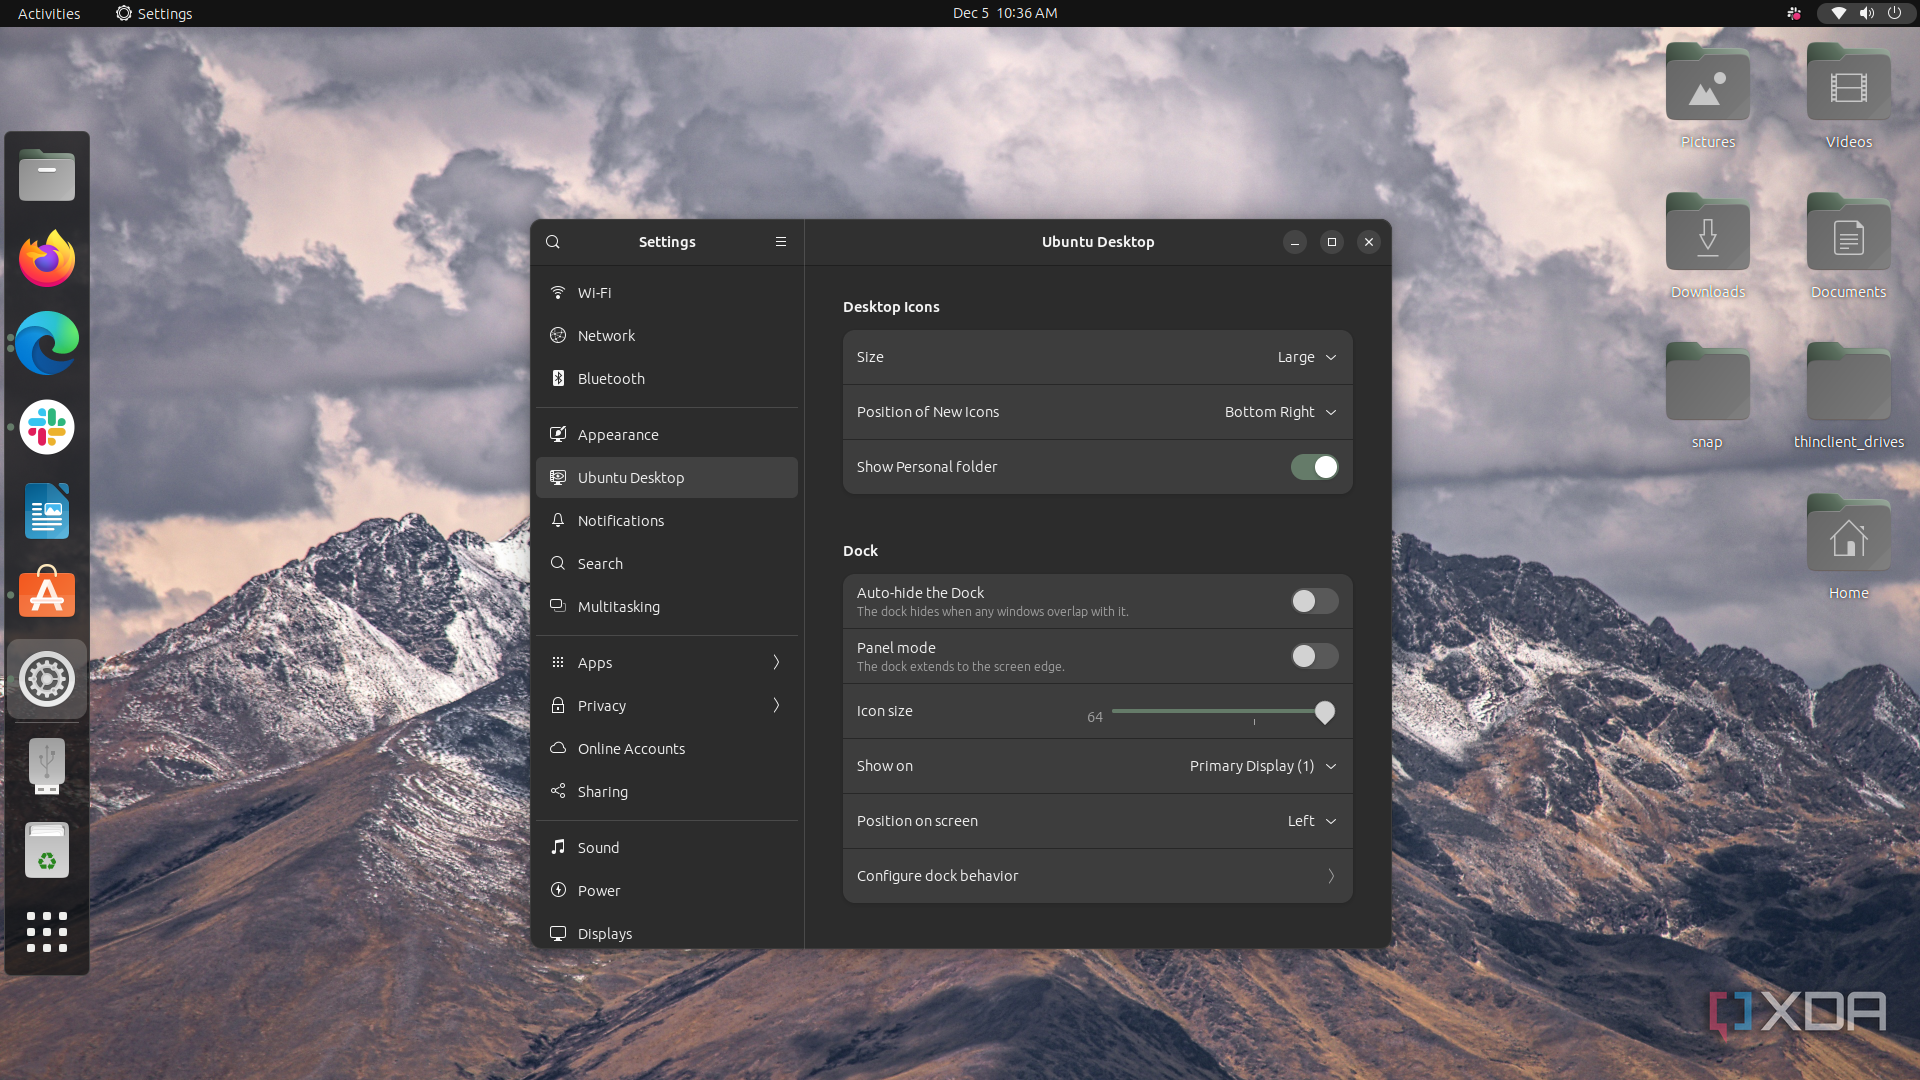Open Slack from the dock
The height and width of the screenshot is (1080, 1920).
coord(47,427)
